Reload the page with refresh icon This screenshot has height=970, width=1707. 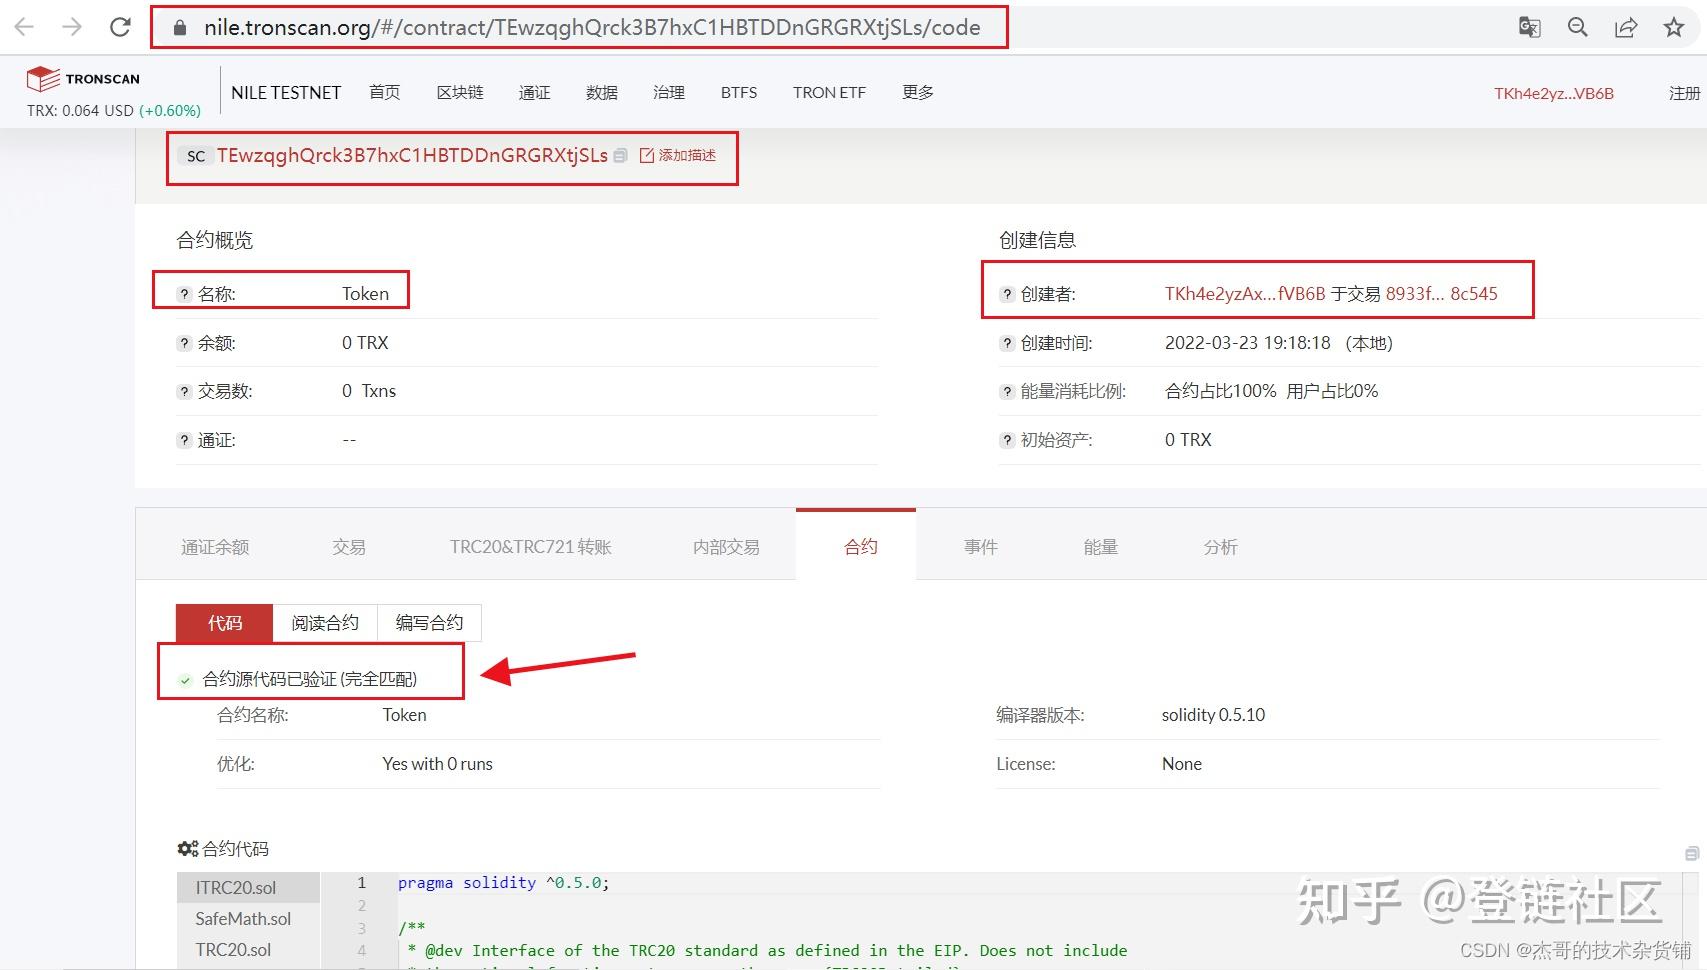120,27
